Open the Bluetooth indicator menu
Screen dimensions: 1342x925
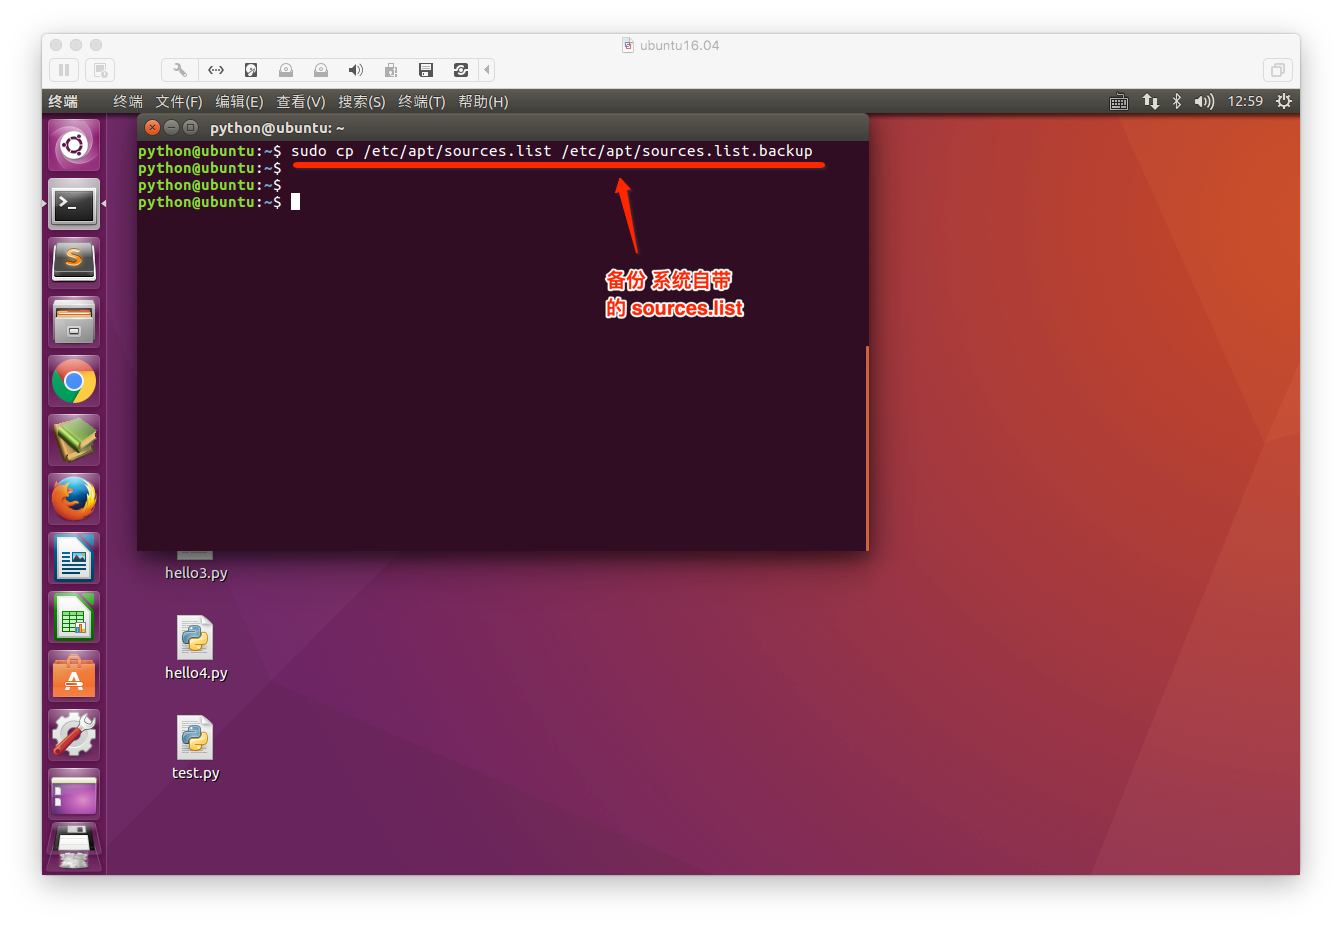tap(1177, 102)
